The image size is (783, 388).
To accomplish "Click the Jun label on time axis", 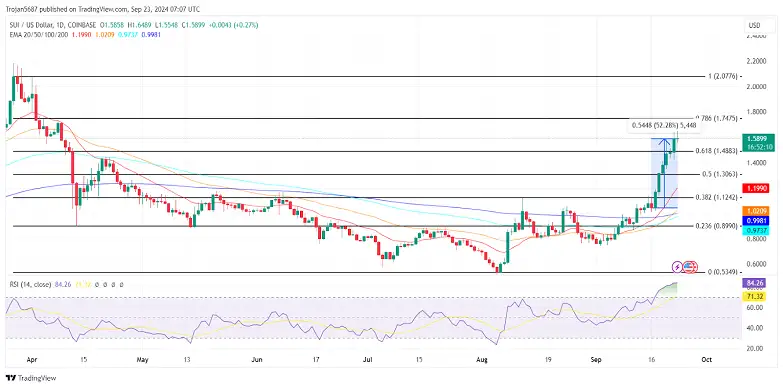I will click(257, 360).
